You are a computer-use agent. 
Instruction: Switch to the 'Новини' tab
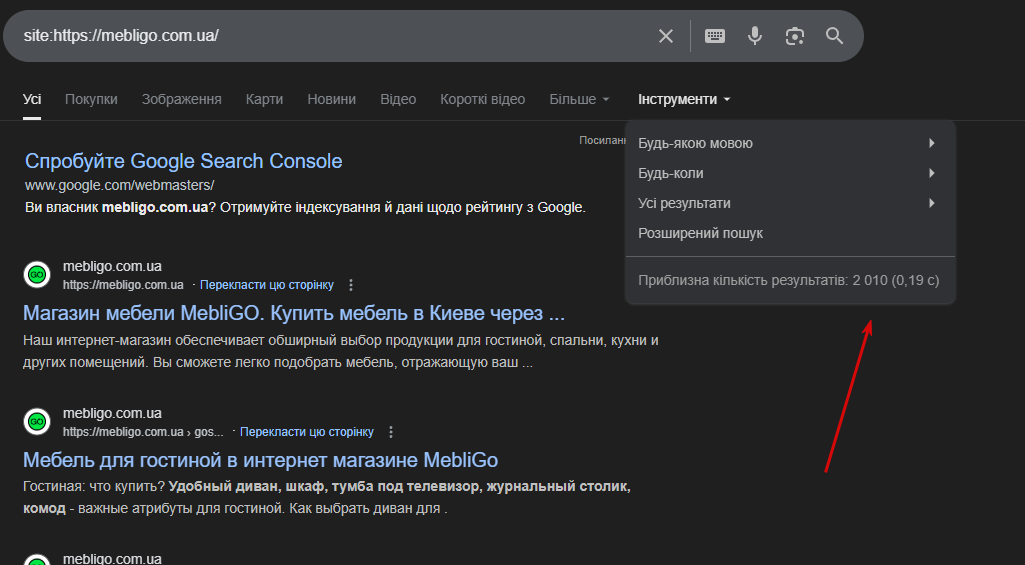(331, 99)
